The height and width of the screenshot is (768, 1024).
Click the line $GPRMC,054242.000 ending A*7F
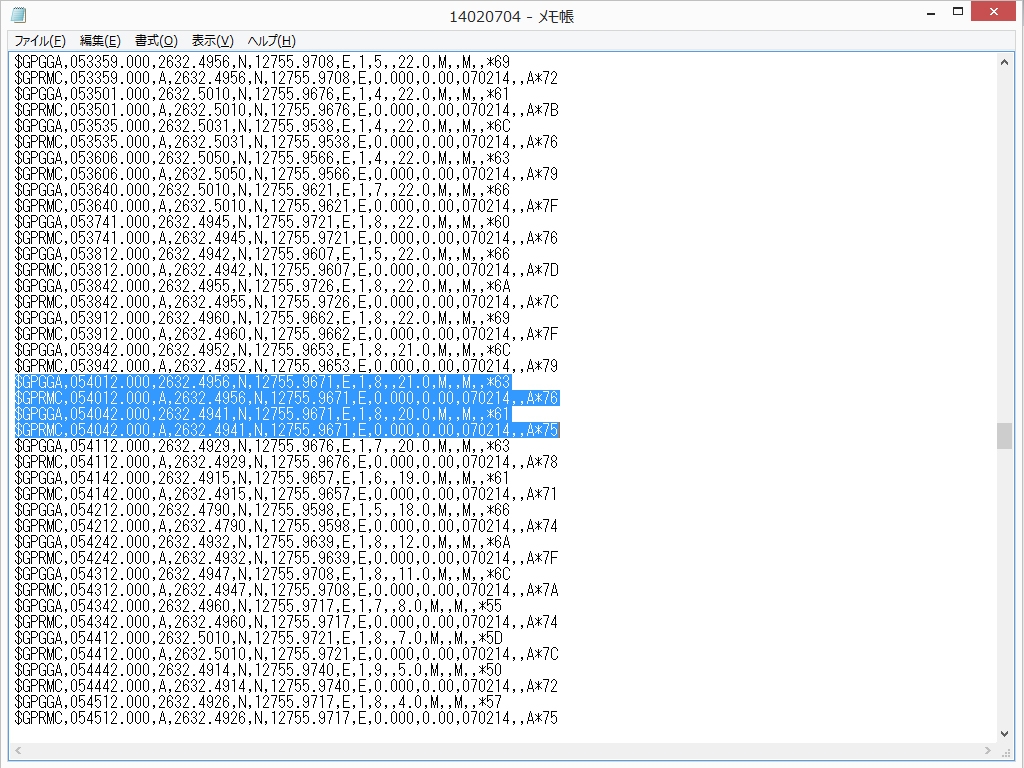pos(286,558)
